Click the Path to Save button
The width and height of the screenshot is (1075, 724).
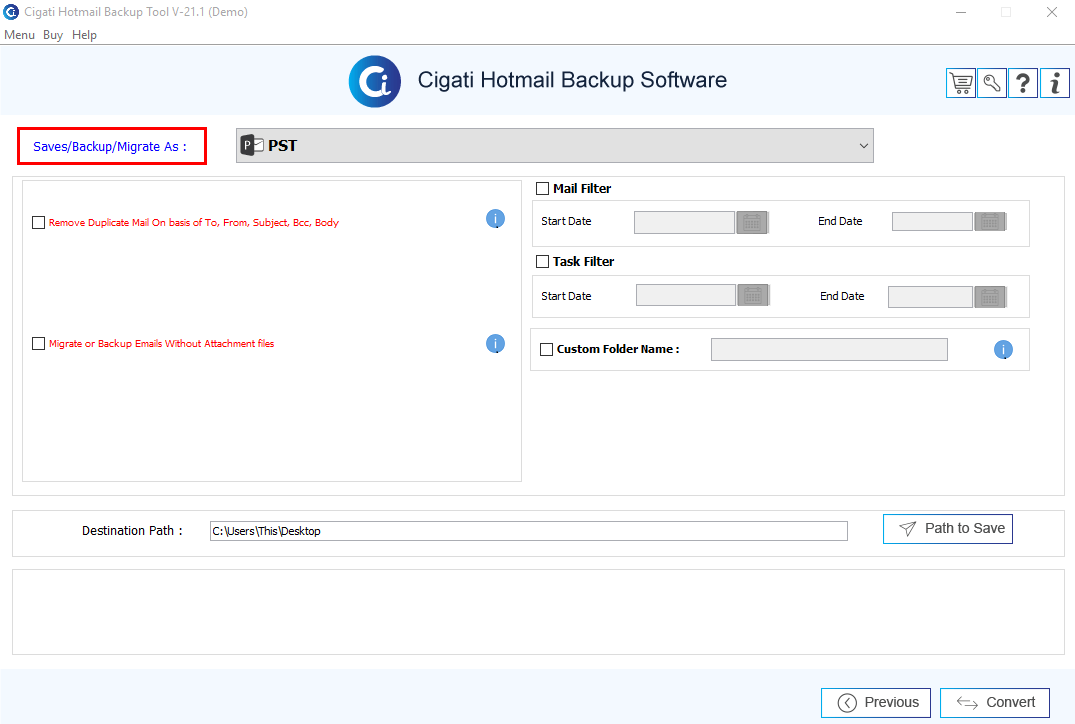coord(947,529)
